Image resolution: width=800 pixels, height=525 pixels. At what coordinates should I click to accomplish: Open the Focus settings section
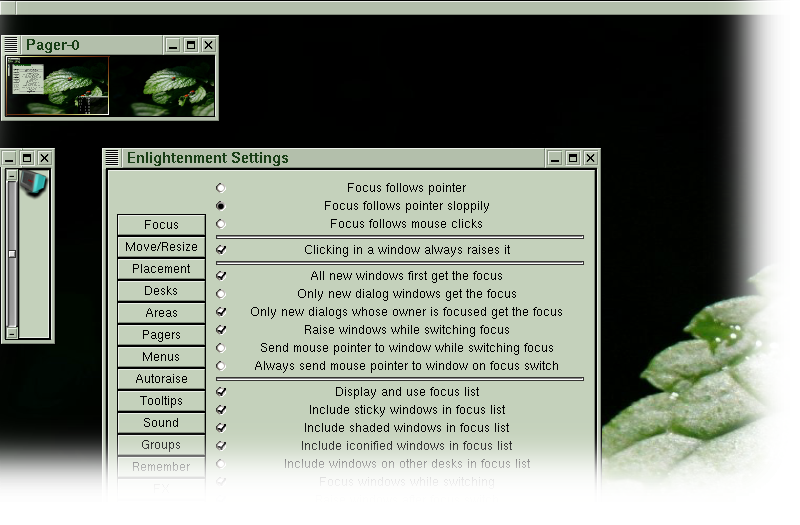click(161, 225)
